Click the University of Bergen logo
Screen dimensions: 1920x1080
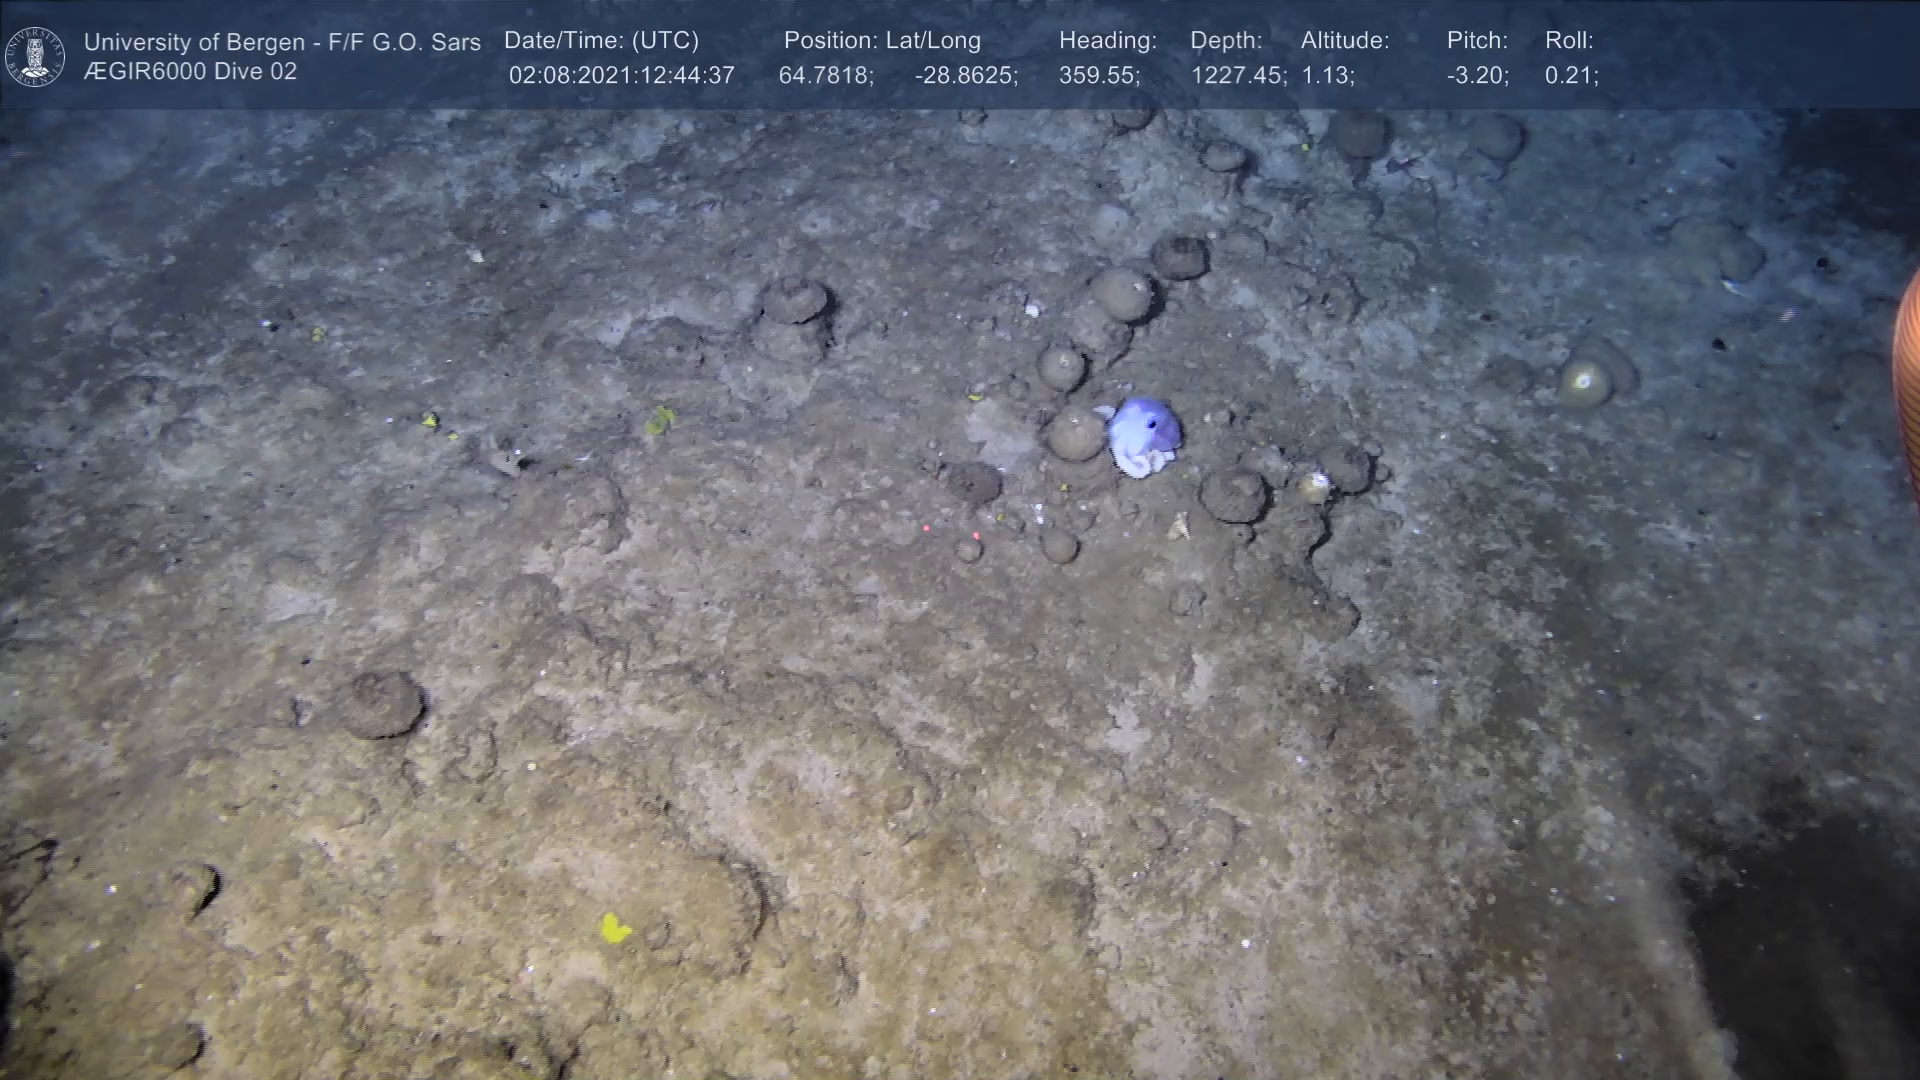click(x=35, y=56)
